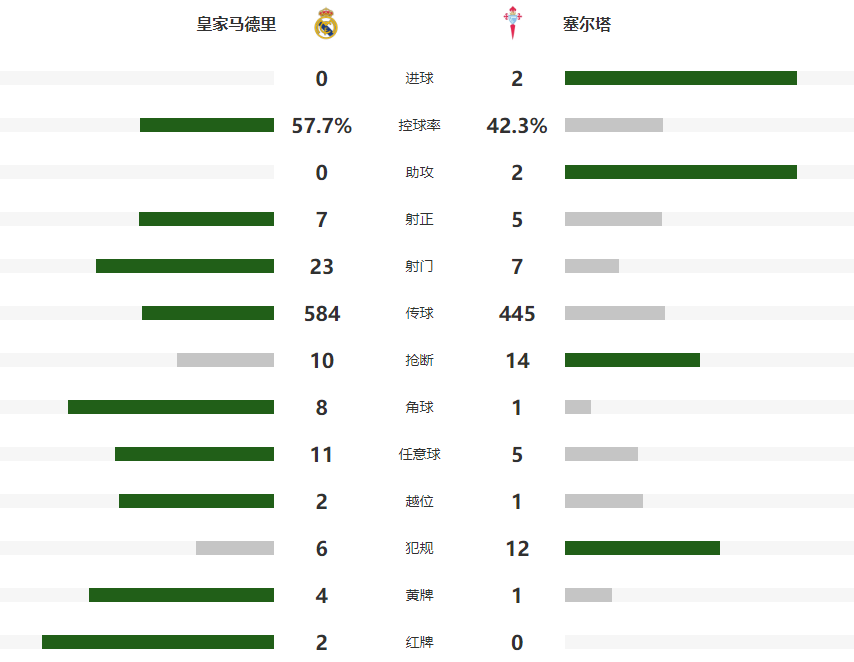Select the 进球 stat label
The height and width of the screenshot is (662, 854).
coord(420,78)
